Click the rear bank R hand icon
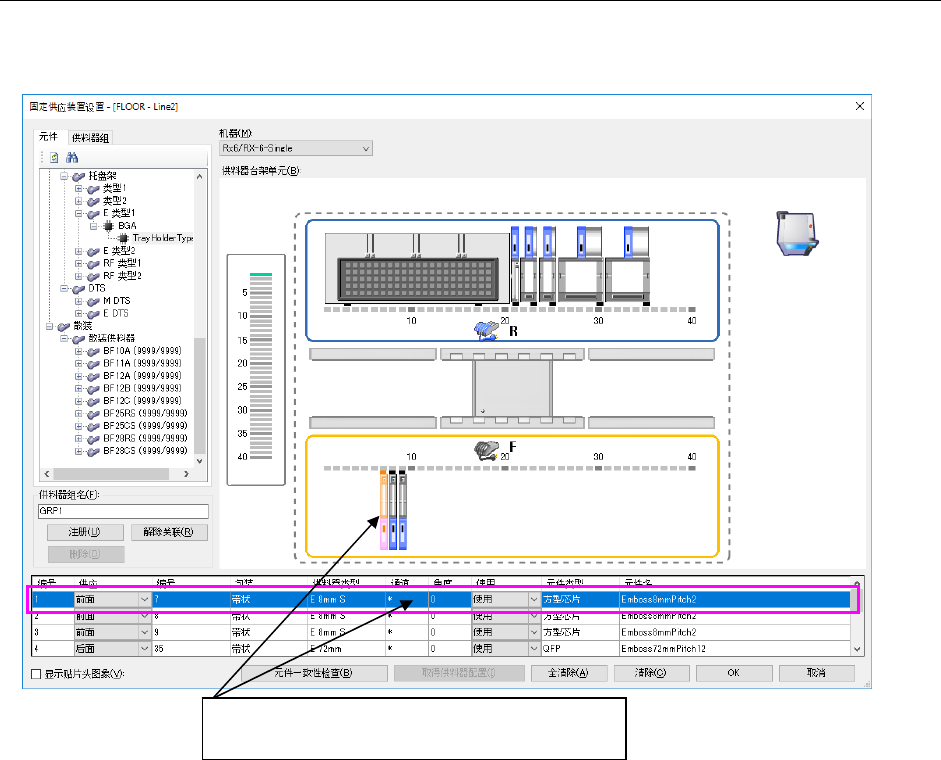Image resolution: width=941 pixels, height=760 pixels. (x=484, y=328)
